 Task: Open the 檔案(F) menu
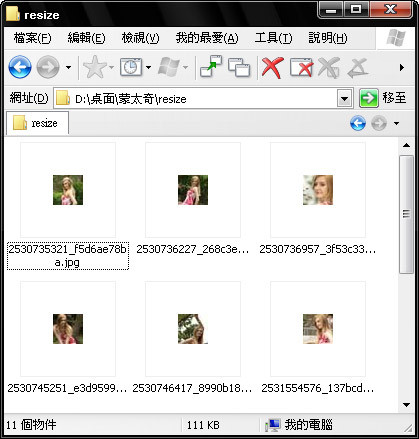point(32,38)
